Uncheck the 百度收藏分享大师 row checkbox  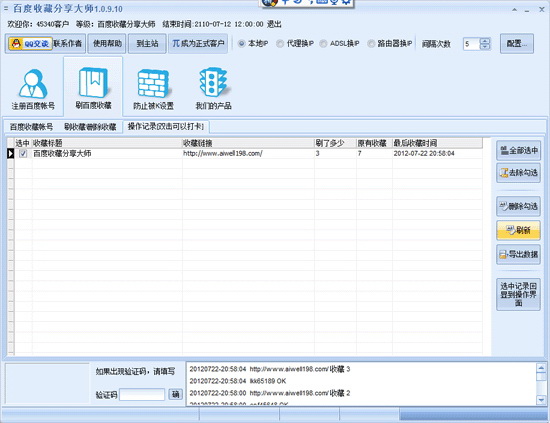[23, 153]
